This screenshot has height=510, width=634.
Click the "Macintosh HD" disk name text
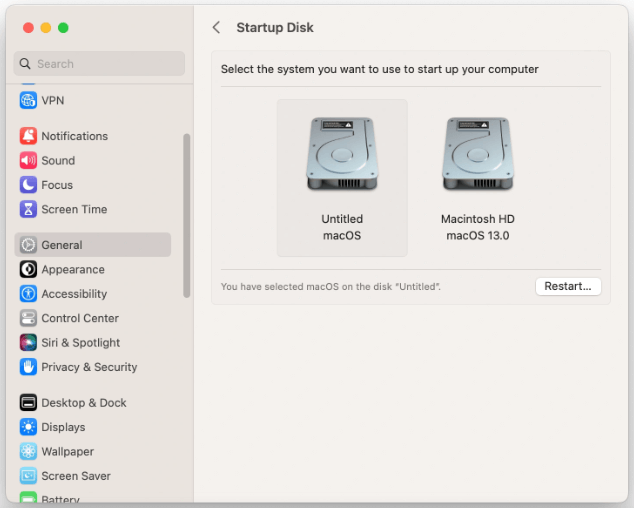[x=478, y=219]
